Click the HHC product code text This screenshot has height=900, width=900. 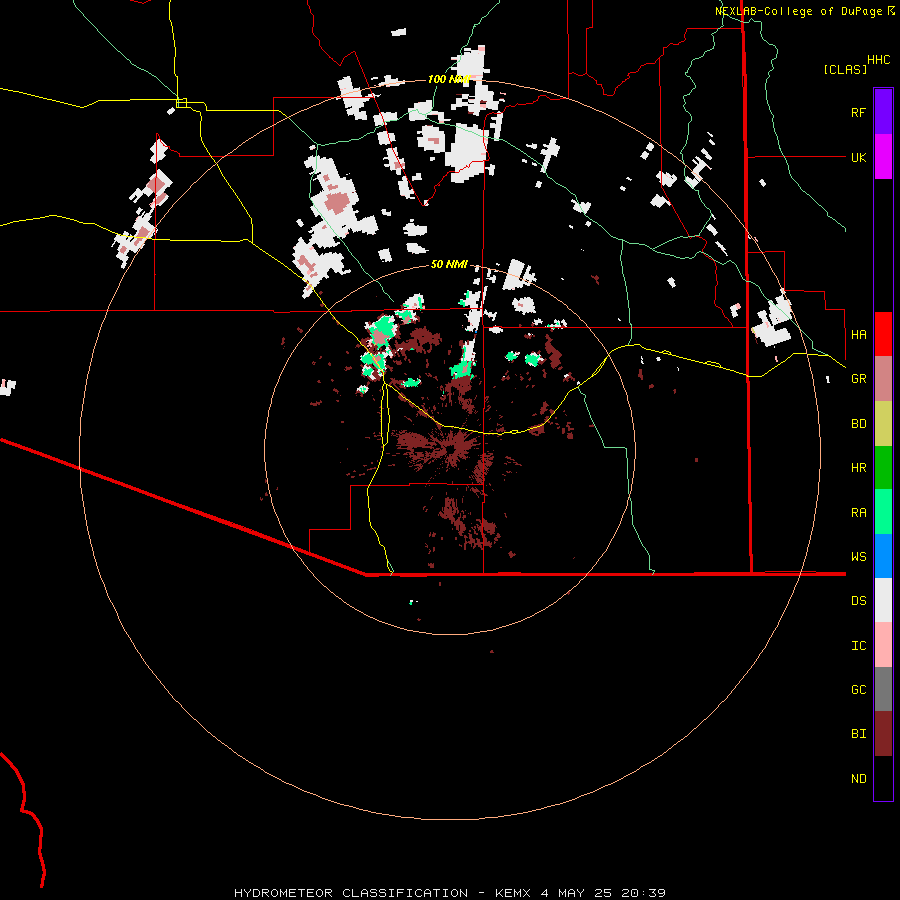pyautogui.click(x=879, y=60)
